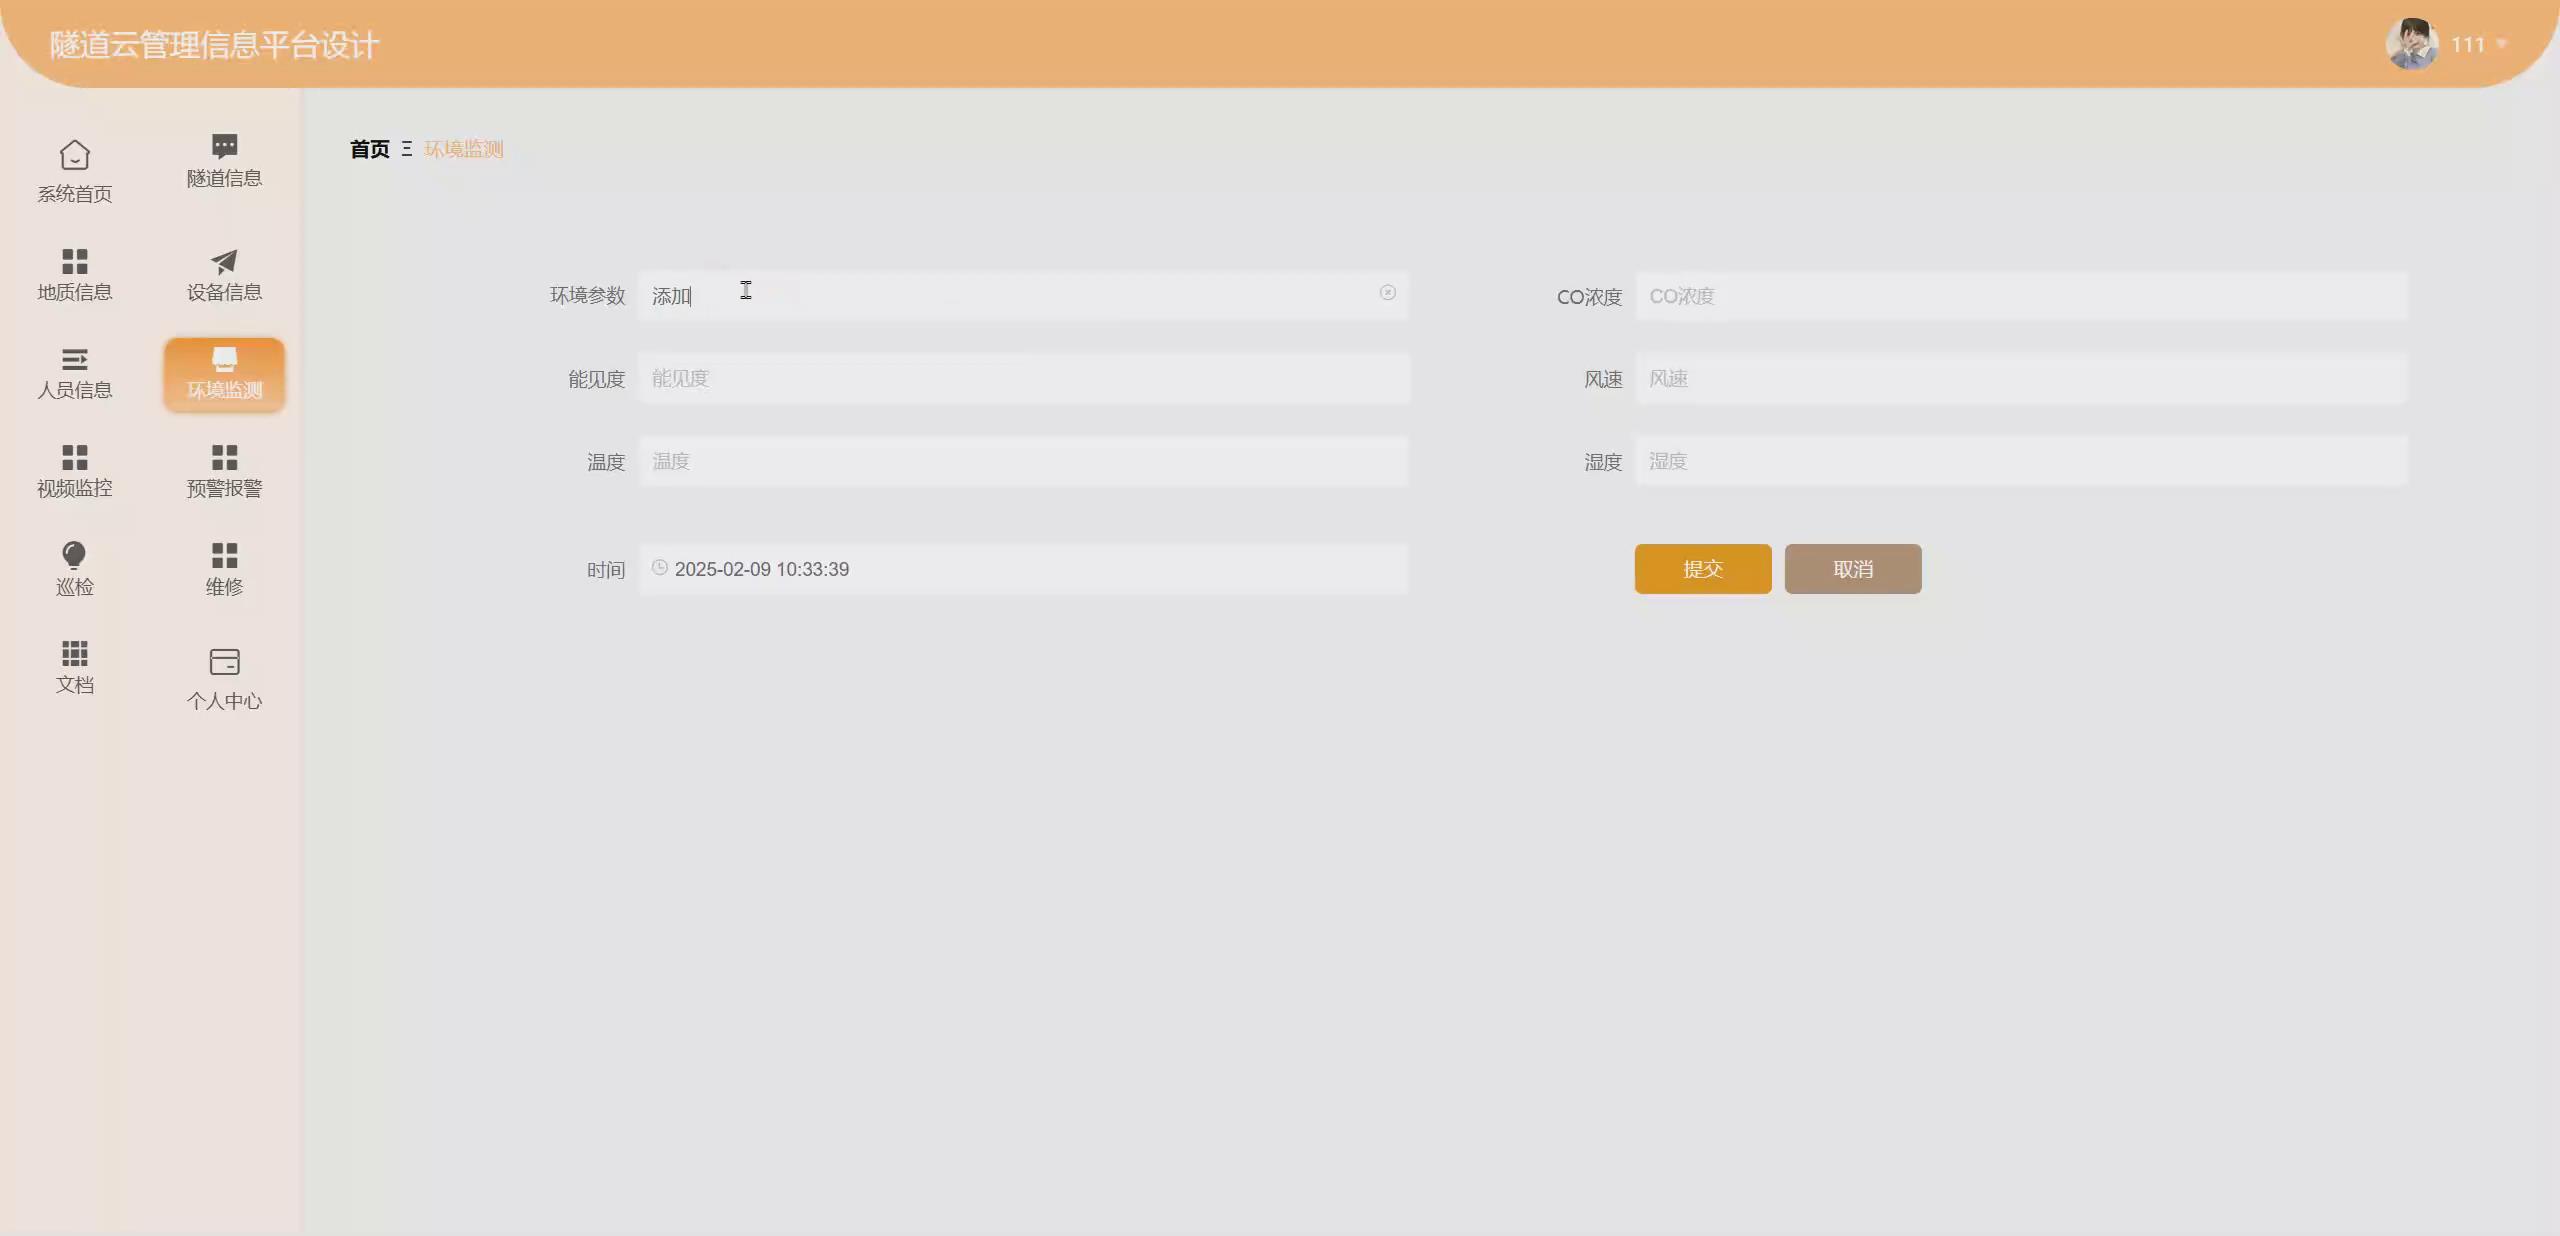This screenshot has width=2560, height=1236.
Task: Open Personnel Info (人员信息) list icon
Action: tap(75, 359)
